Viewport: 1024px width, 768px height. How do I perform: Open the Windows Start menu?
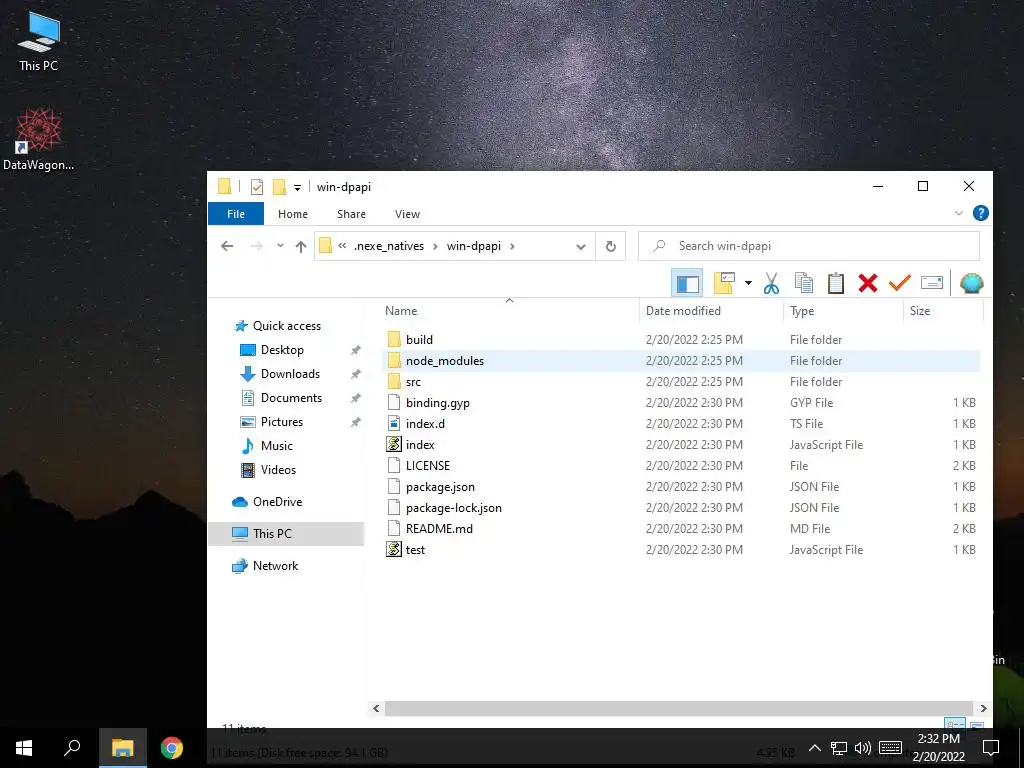click(x=24, y=748)
